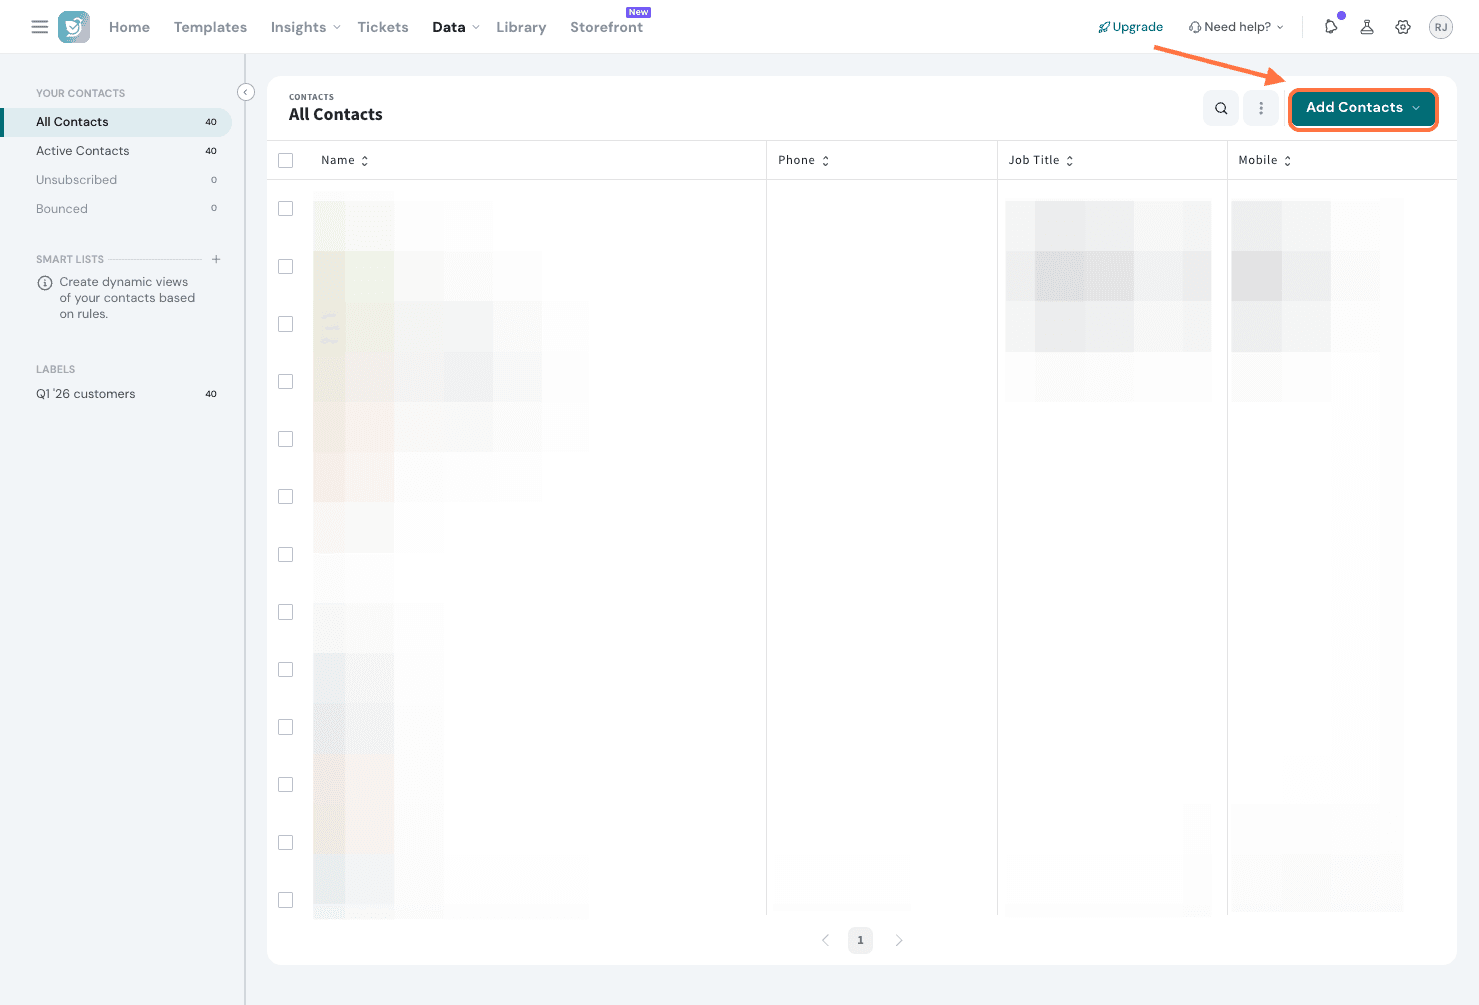Click the Upgrade link
Viewport: 1479px width, 1005px height.
(x=1131, y=27)
